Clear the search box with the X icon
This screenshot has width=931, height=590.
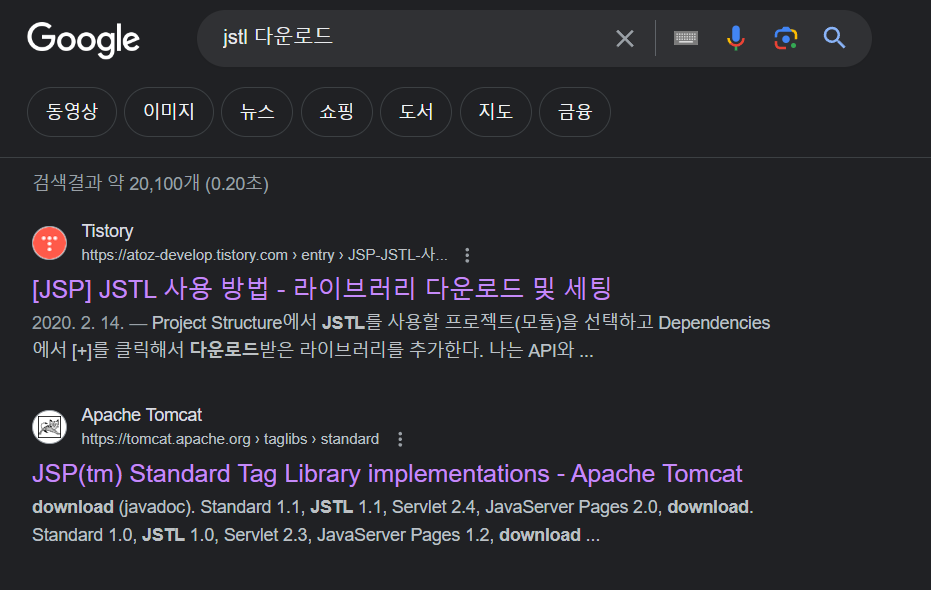coord(625,39)
